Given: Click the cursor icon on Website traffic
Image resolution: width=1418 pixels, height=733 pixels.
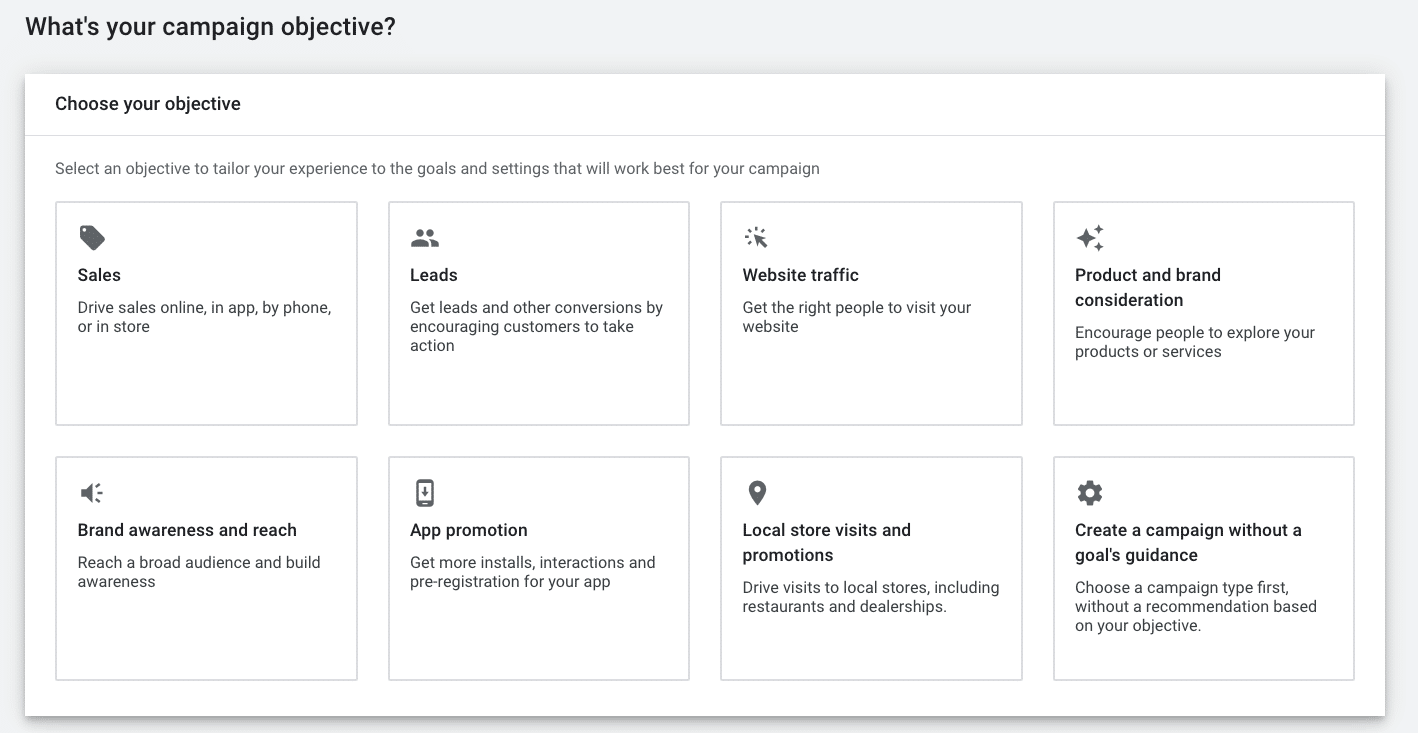Looking at the screenshot, I should [757, 237].
